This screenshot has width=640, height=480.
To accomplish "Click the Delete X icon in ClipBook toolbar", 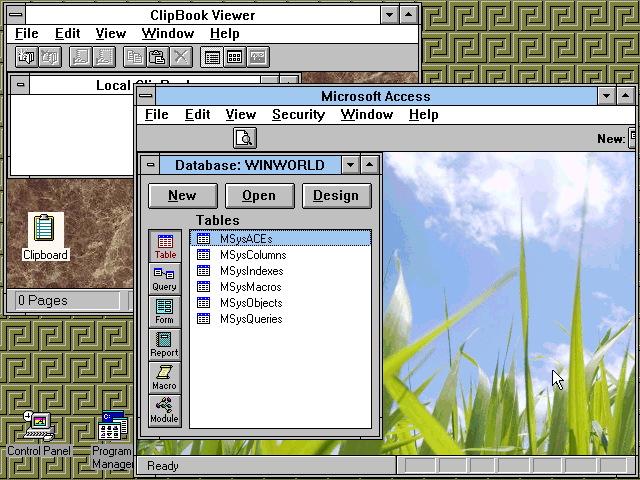I will pyautogui.click(x=181, y=57).
